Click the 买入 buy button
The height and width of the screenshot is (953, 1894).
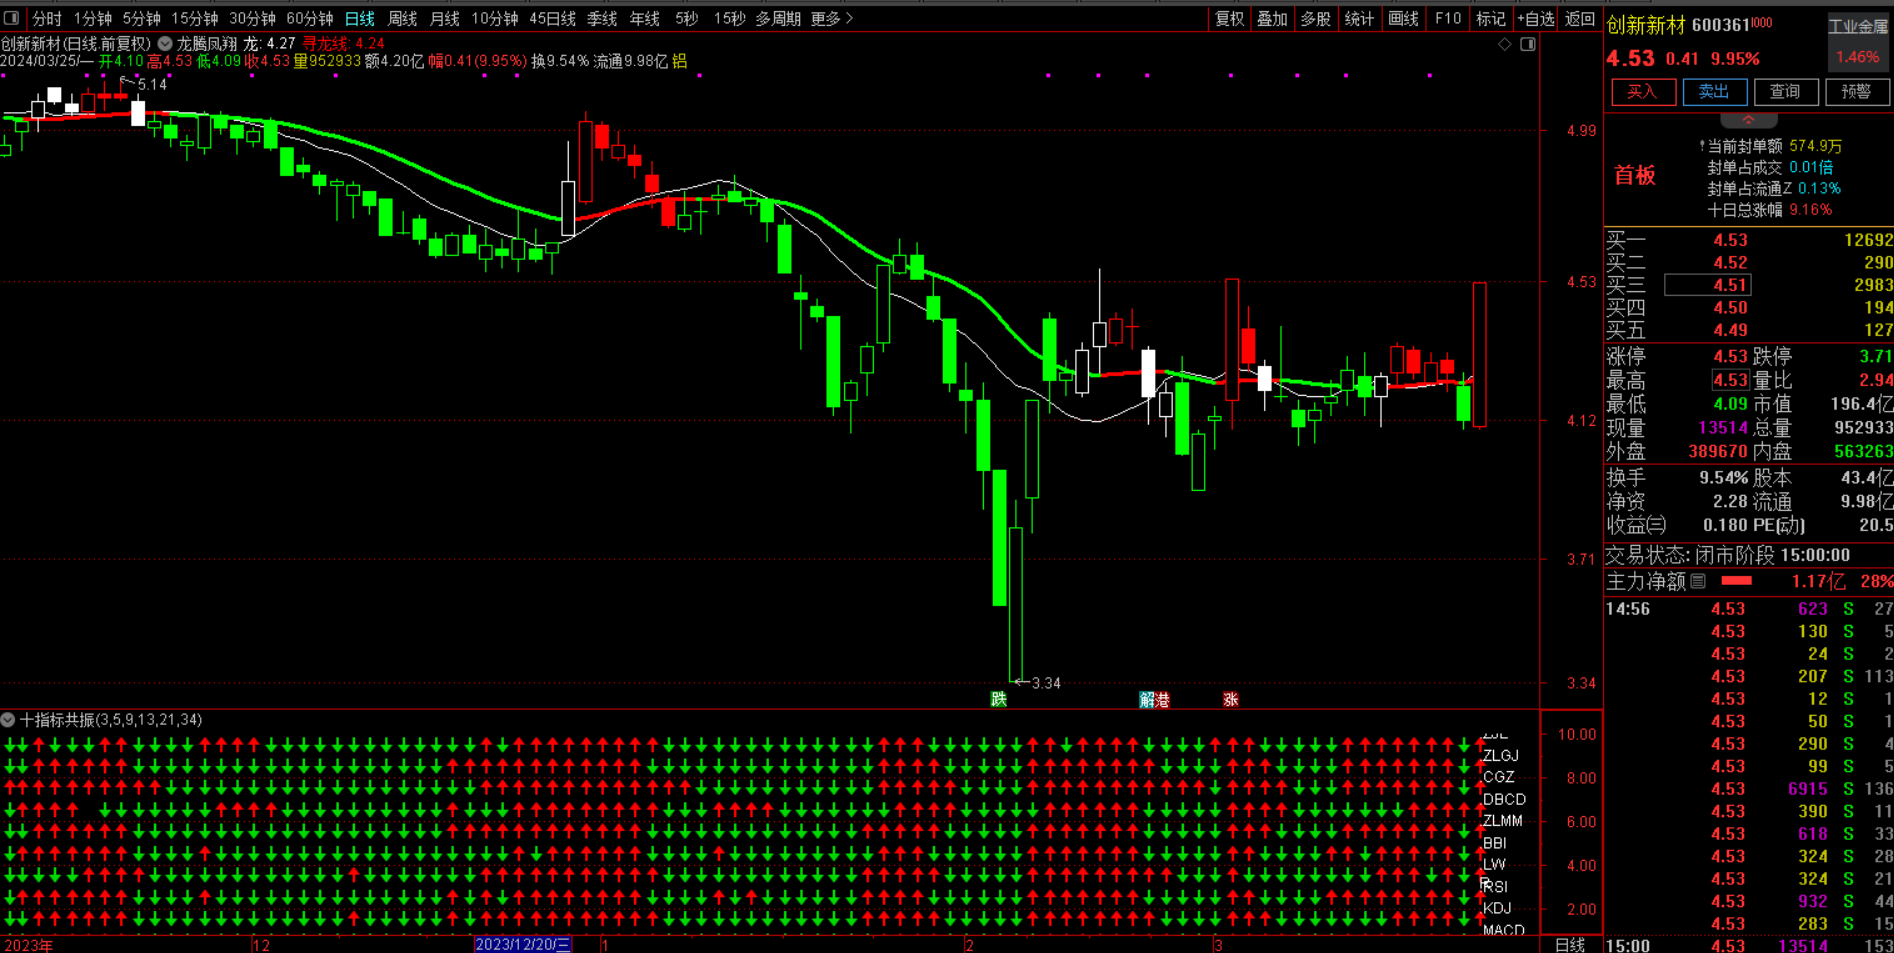1643,92
